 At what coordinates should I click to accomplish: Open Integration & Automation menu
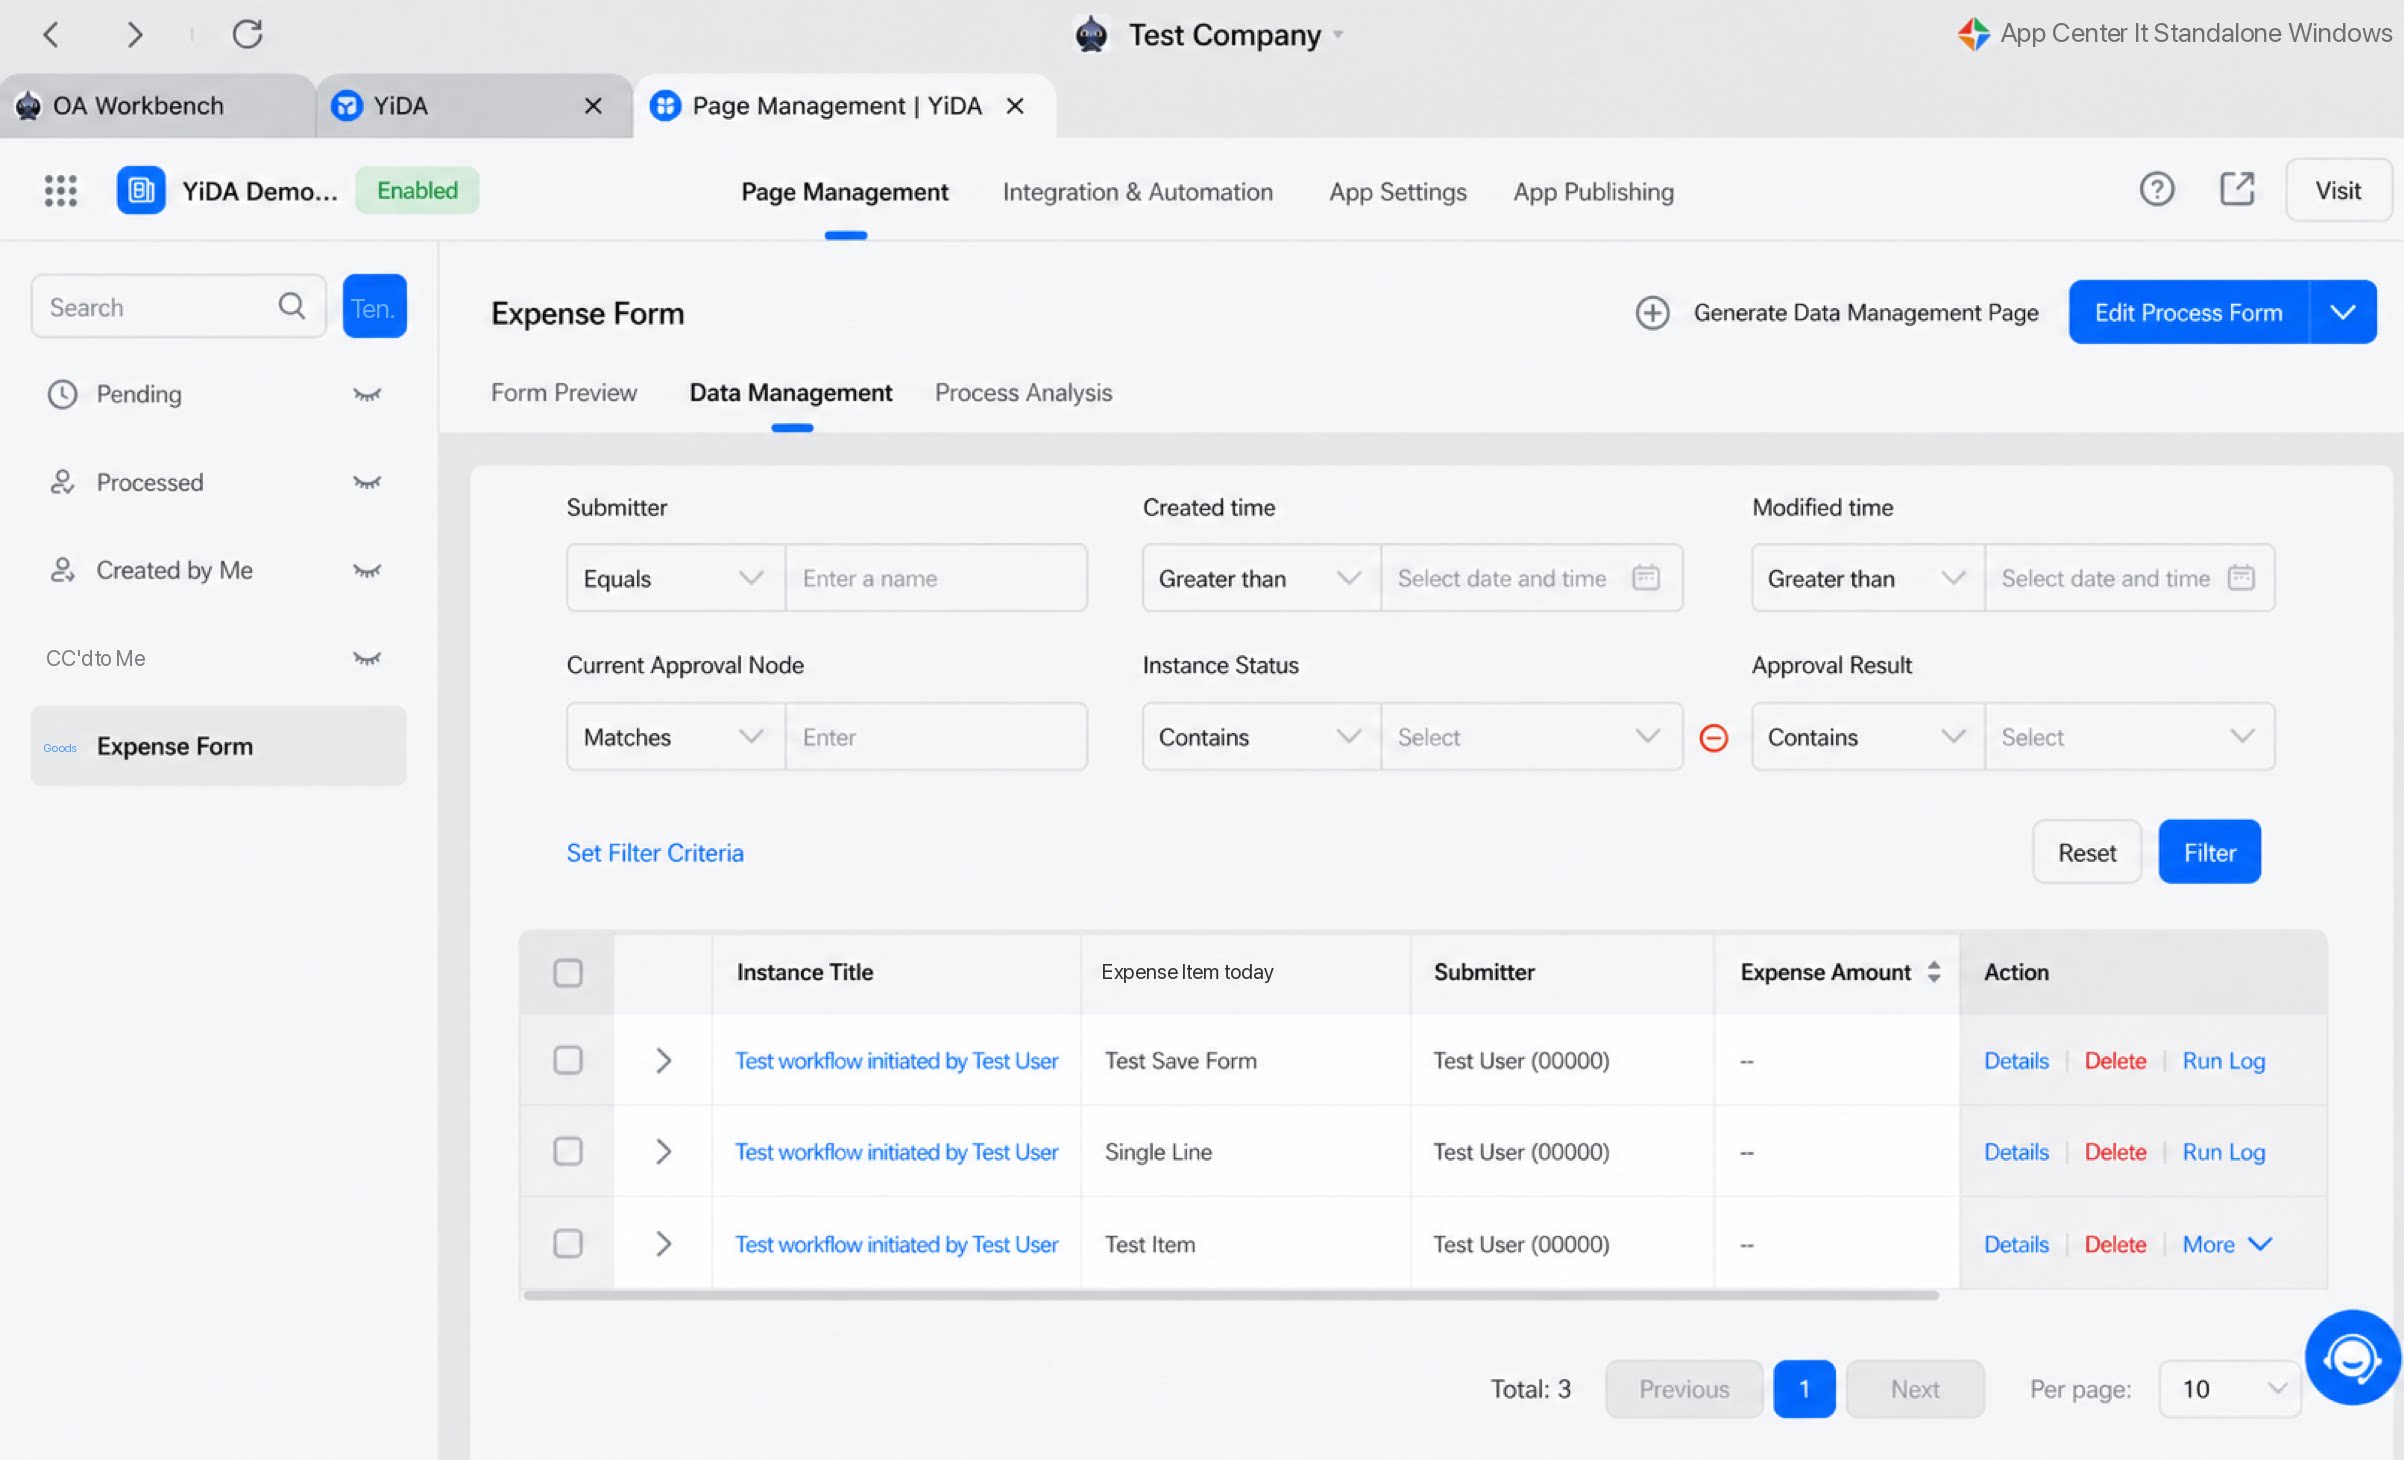pyautogui.click(x=1138, y=191)
